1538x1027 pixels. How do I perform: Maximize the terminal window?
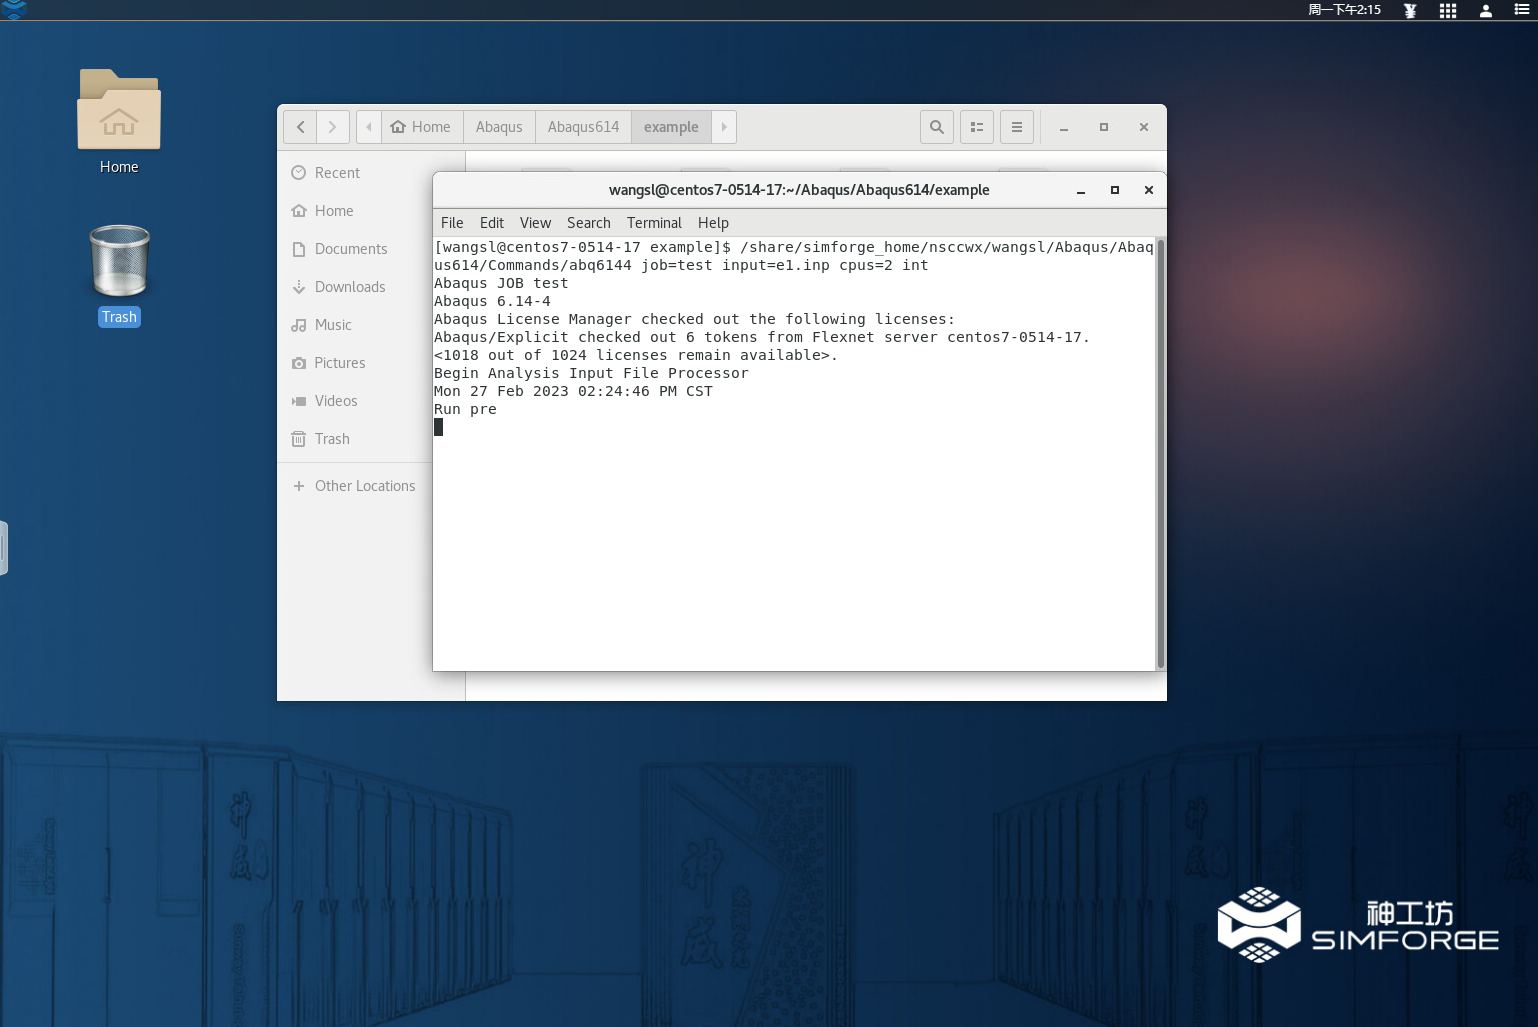[1115, 190]
